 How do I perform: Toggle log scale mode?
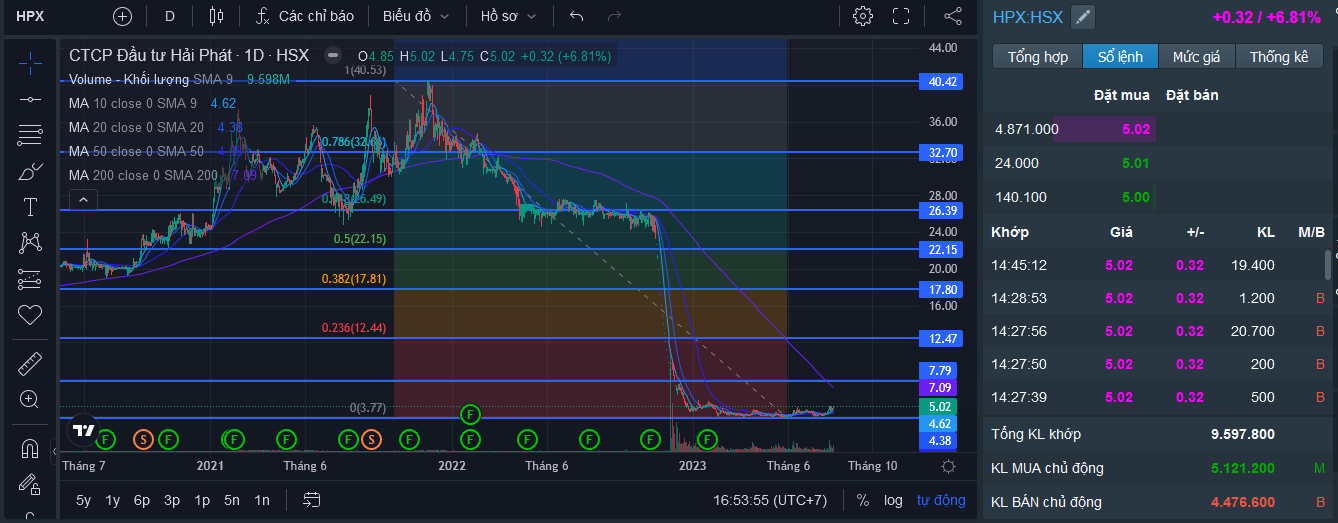(893, 499)
